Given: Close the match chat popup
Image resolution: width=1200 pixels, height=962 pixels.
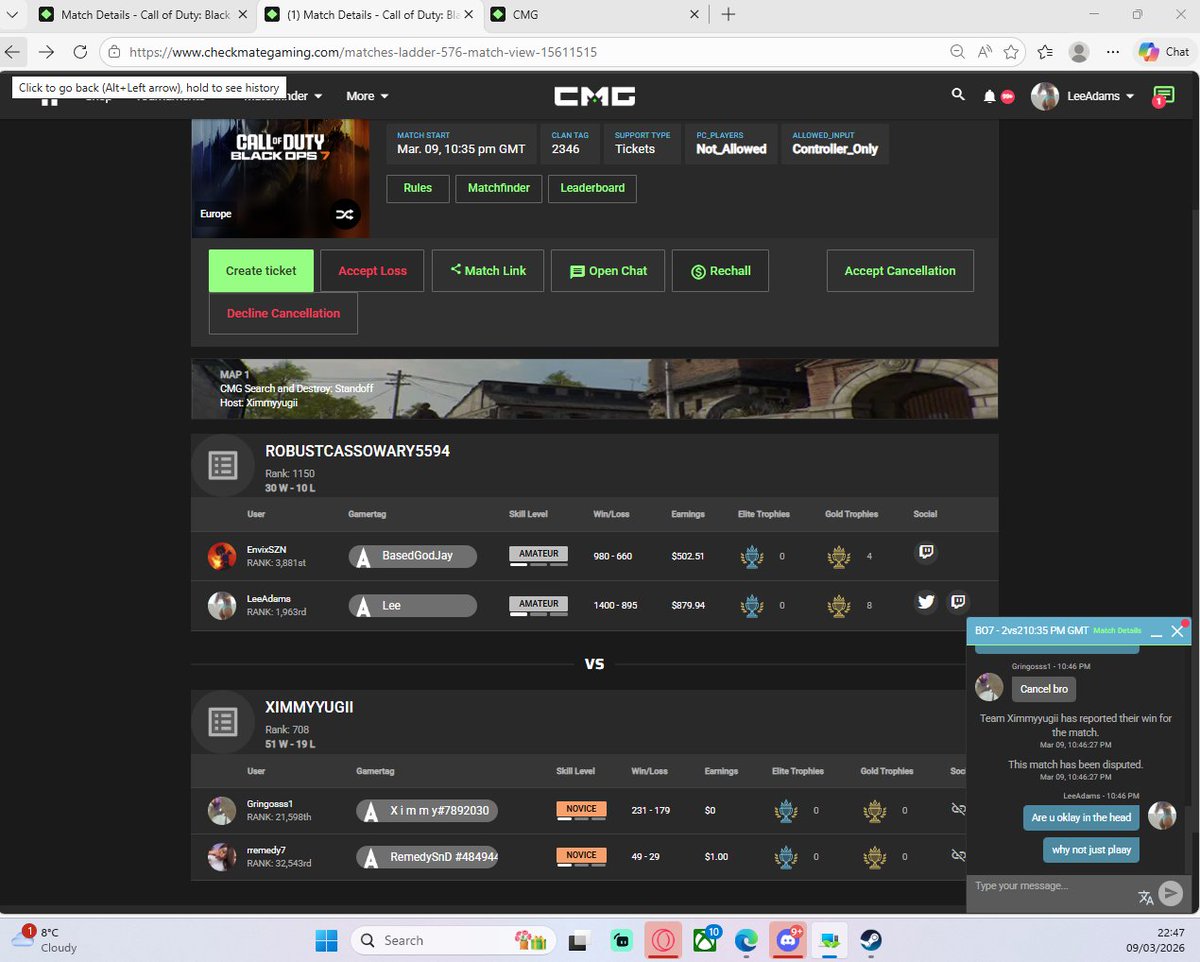Looking at the screenshot, I should [1177, 631].
